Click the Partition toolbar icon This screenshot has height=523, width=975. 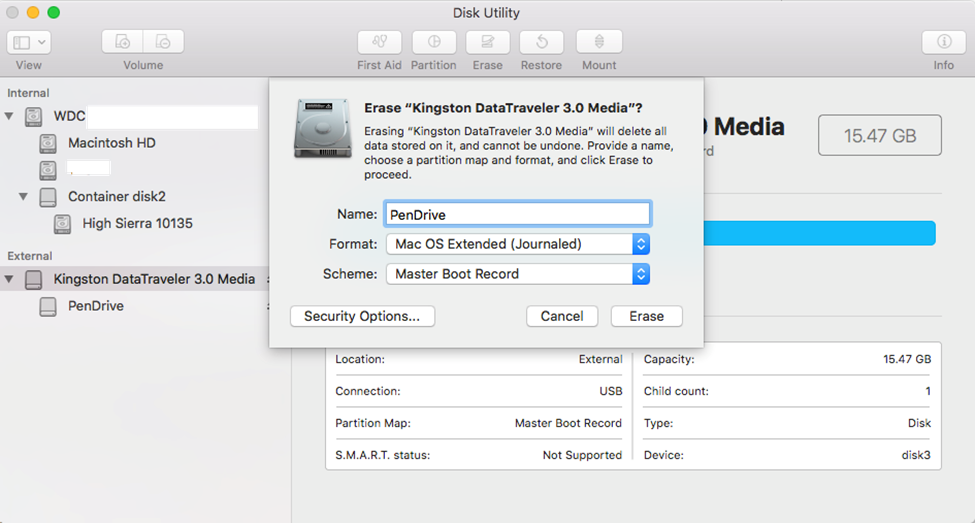click(433, 42)
